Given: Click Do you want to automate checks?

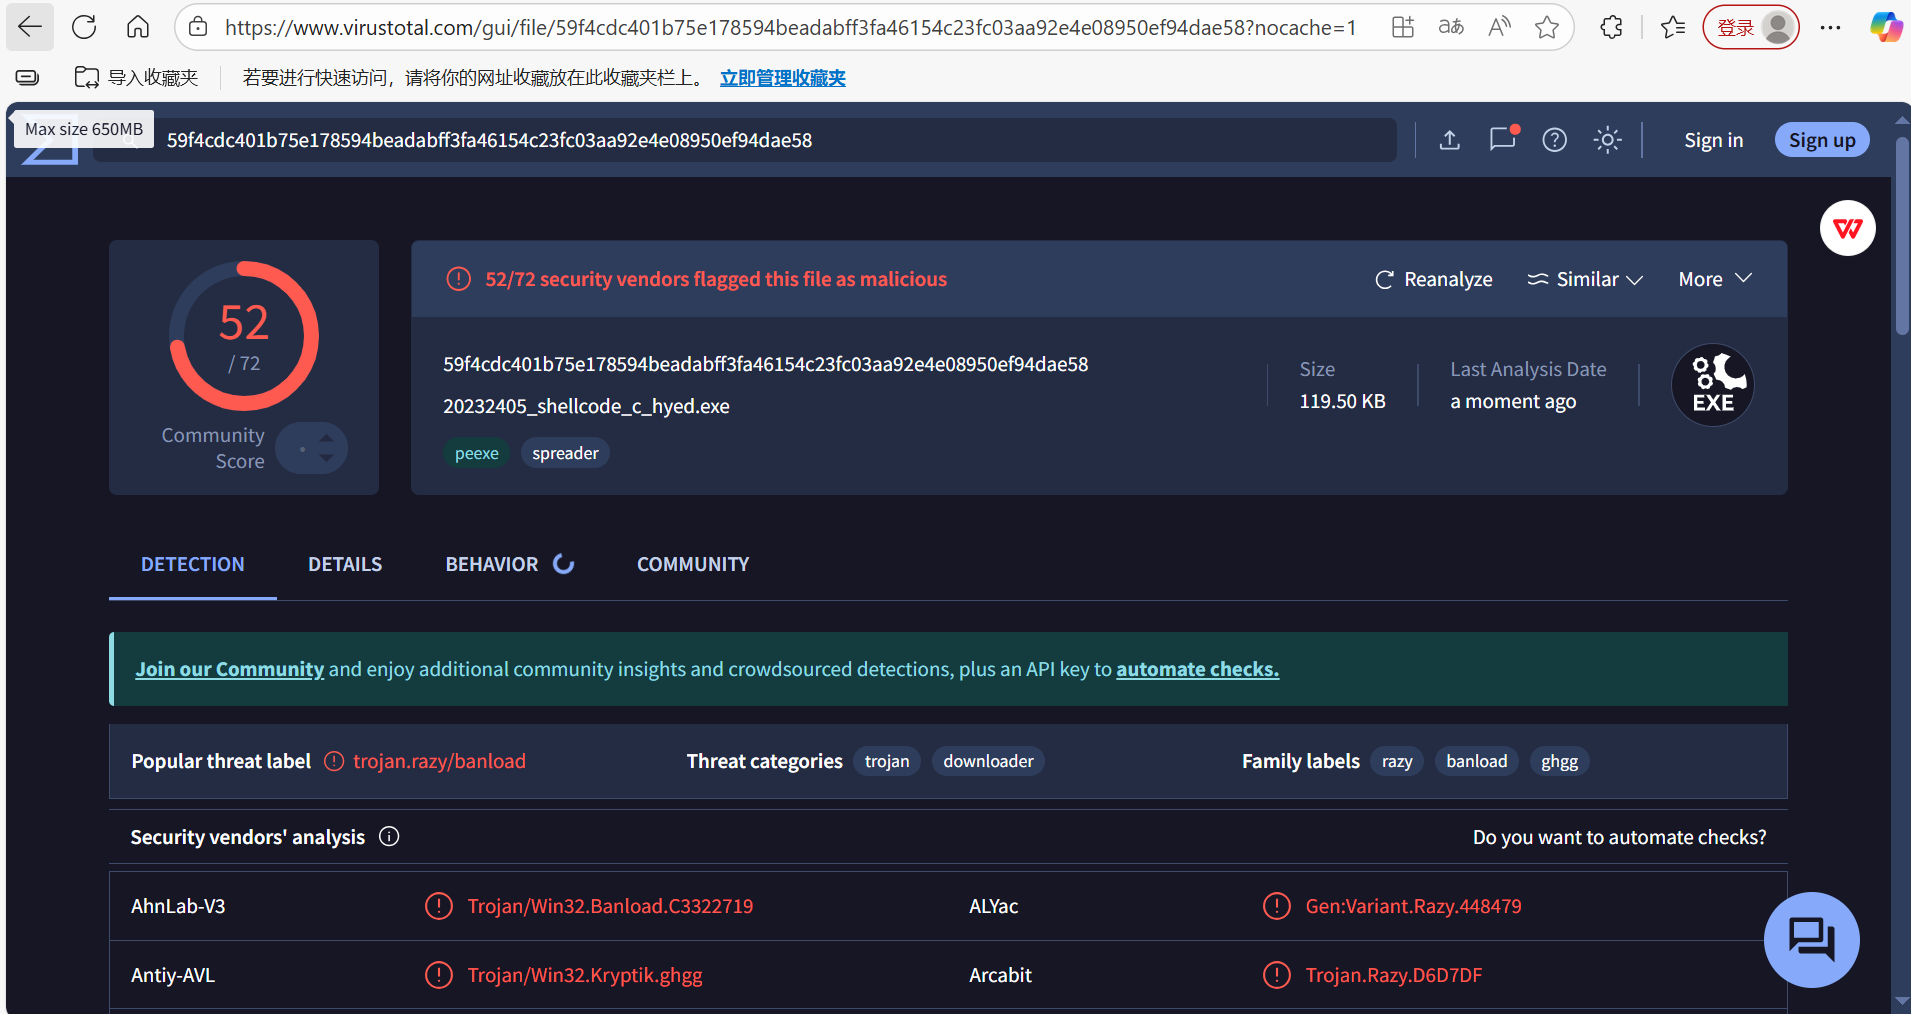Looking at the screenshot, I should [x=1619, y=837].
